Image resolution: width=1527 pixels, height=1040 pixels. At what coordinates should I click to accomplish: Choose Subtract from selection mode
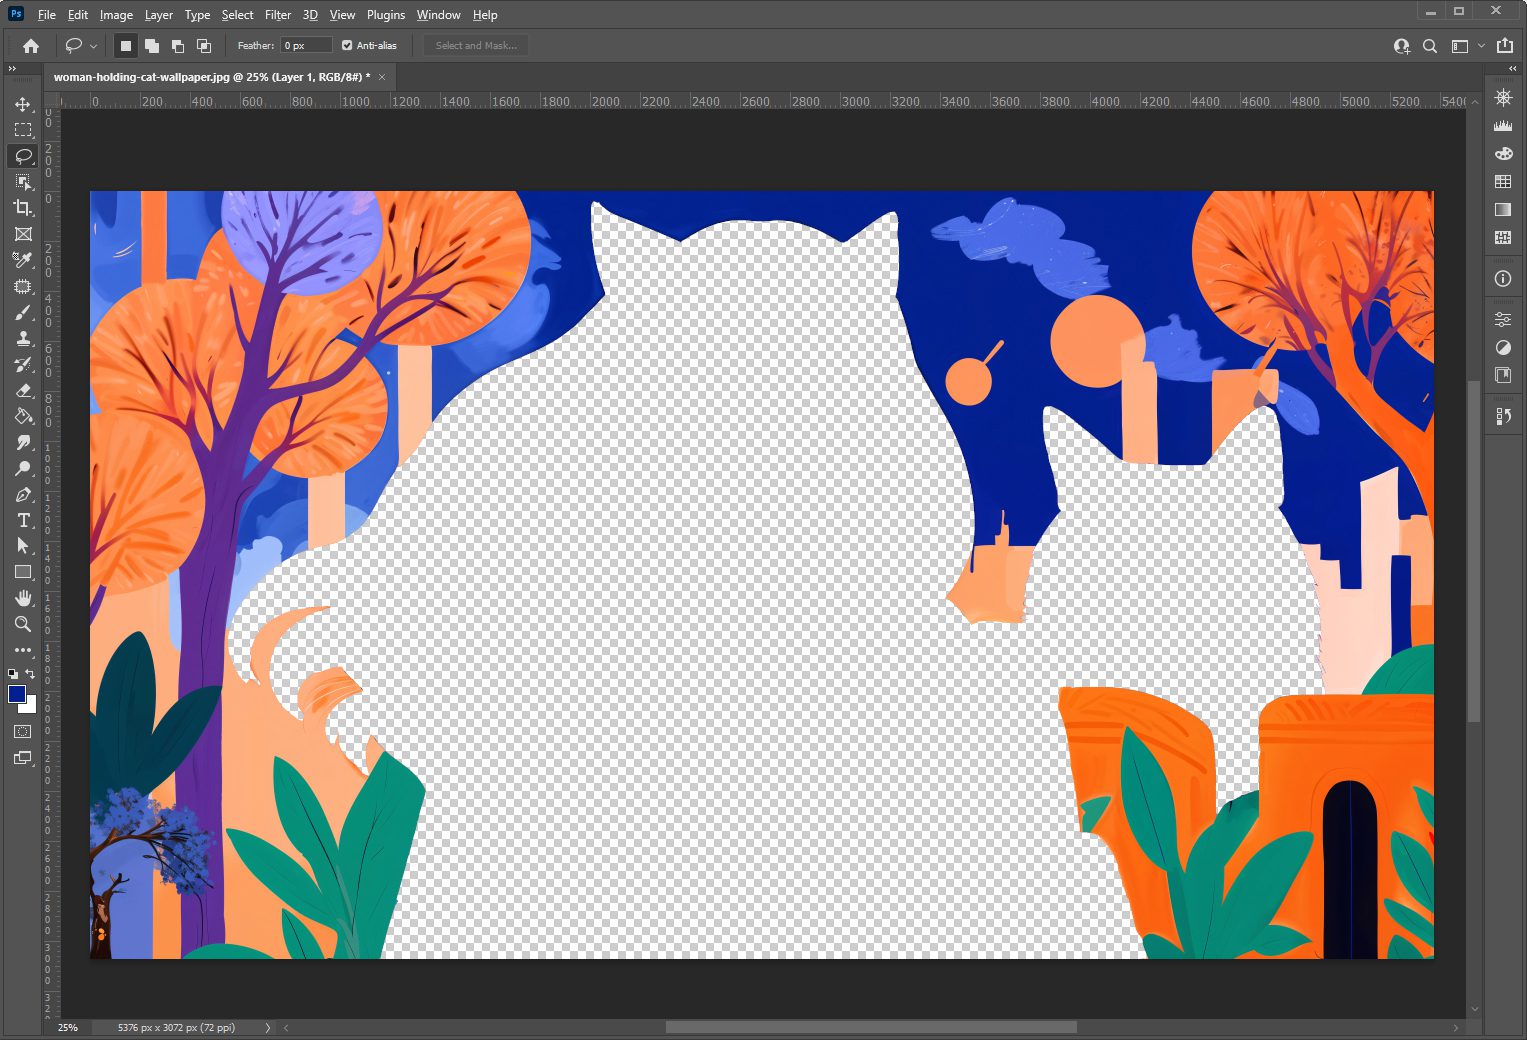178,46
